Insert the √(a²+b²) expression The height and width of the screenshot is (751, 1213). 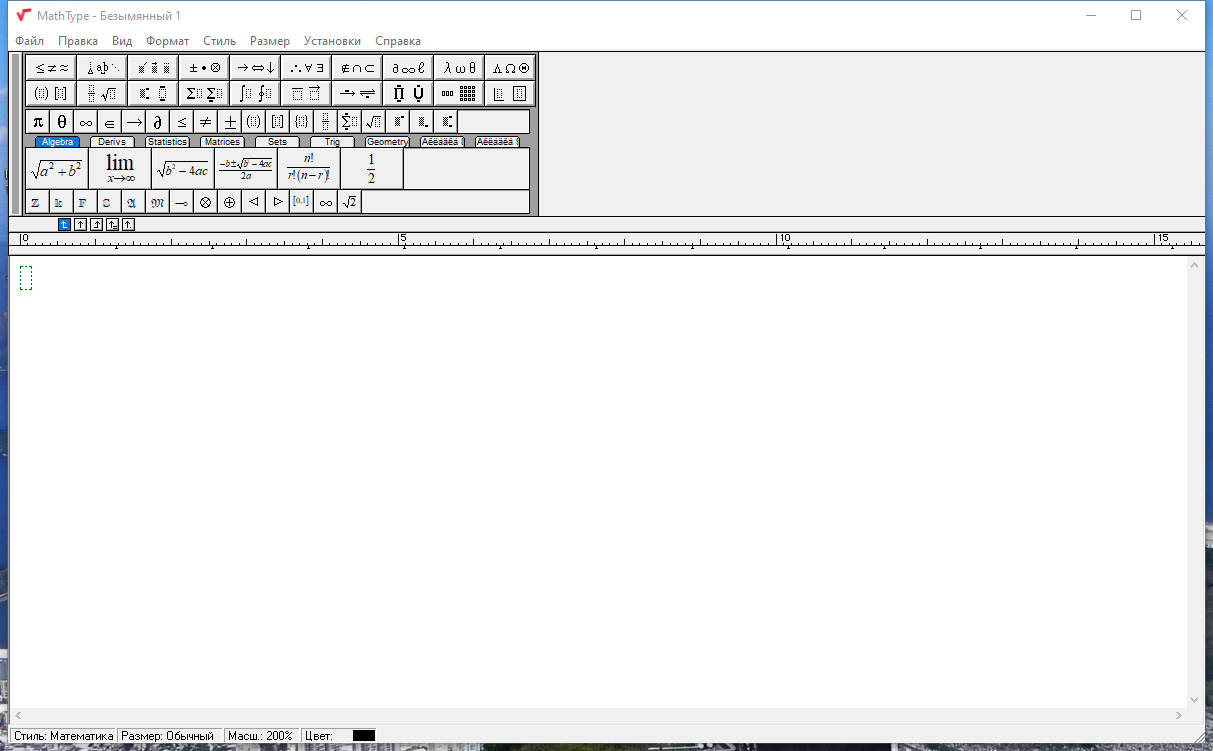57,168
